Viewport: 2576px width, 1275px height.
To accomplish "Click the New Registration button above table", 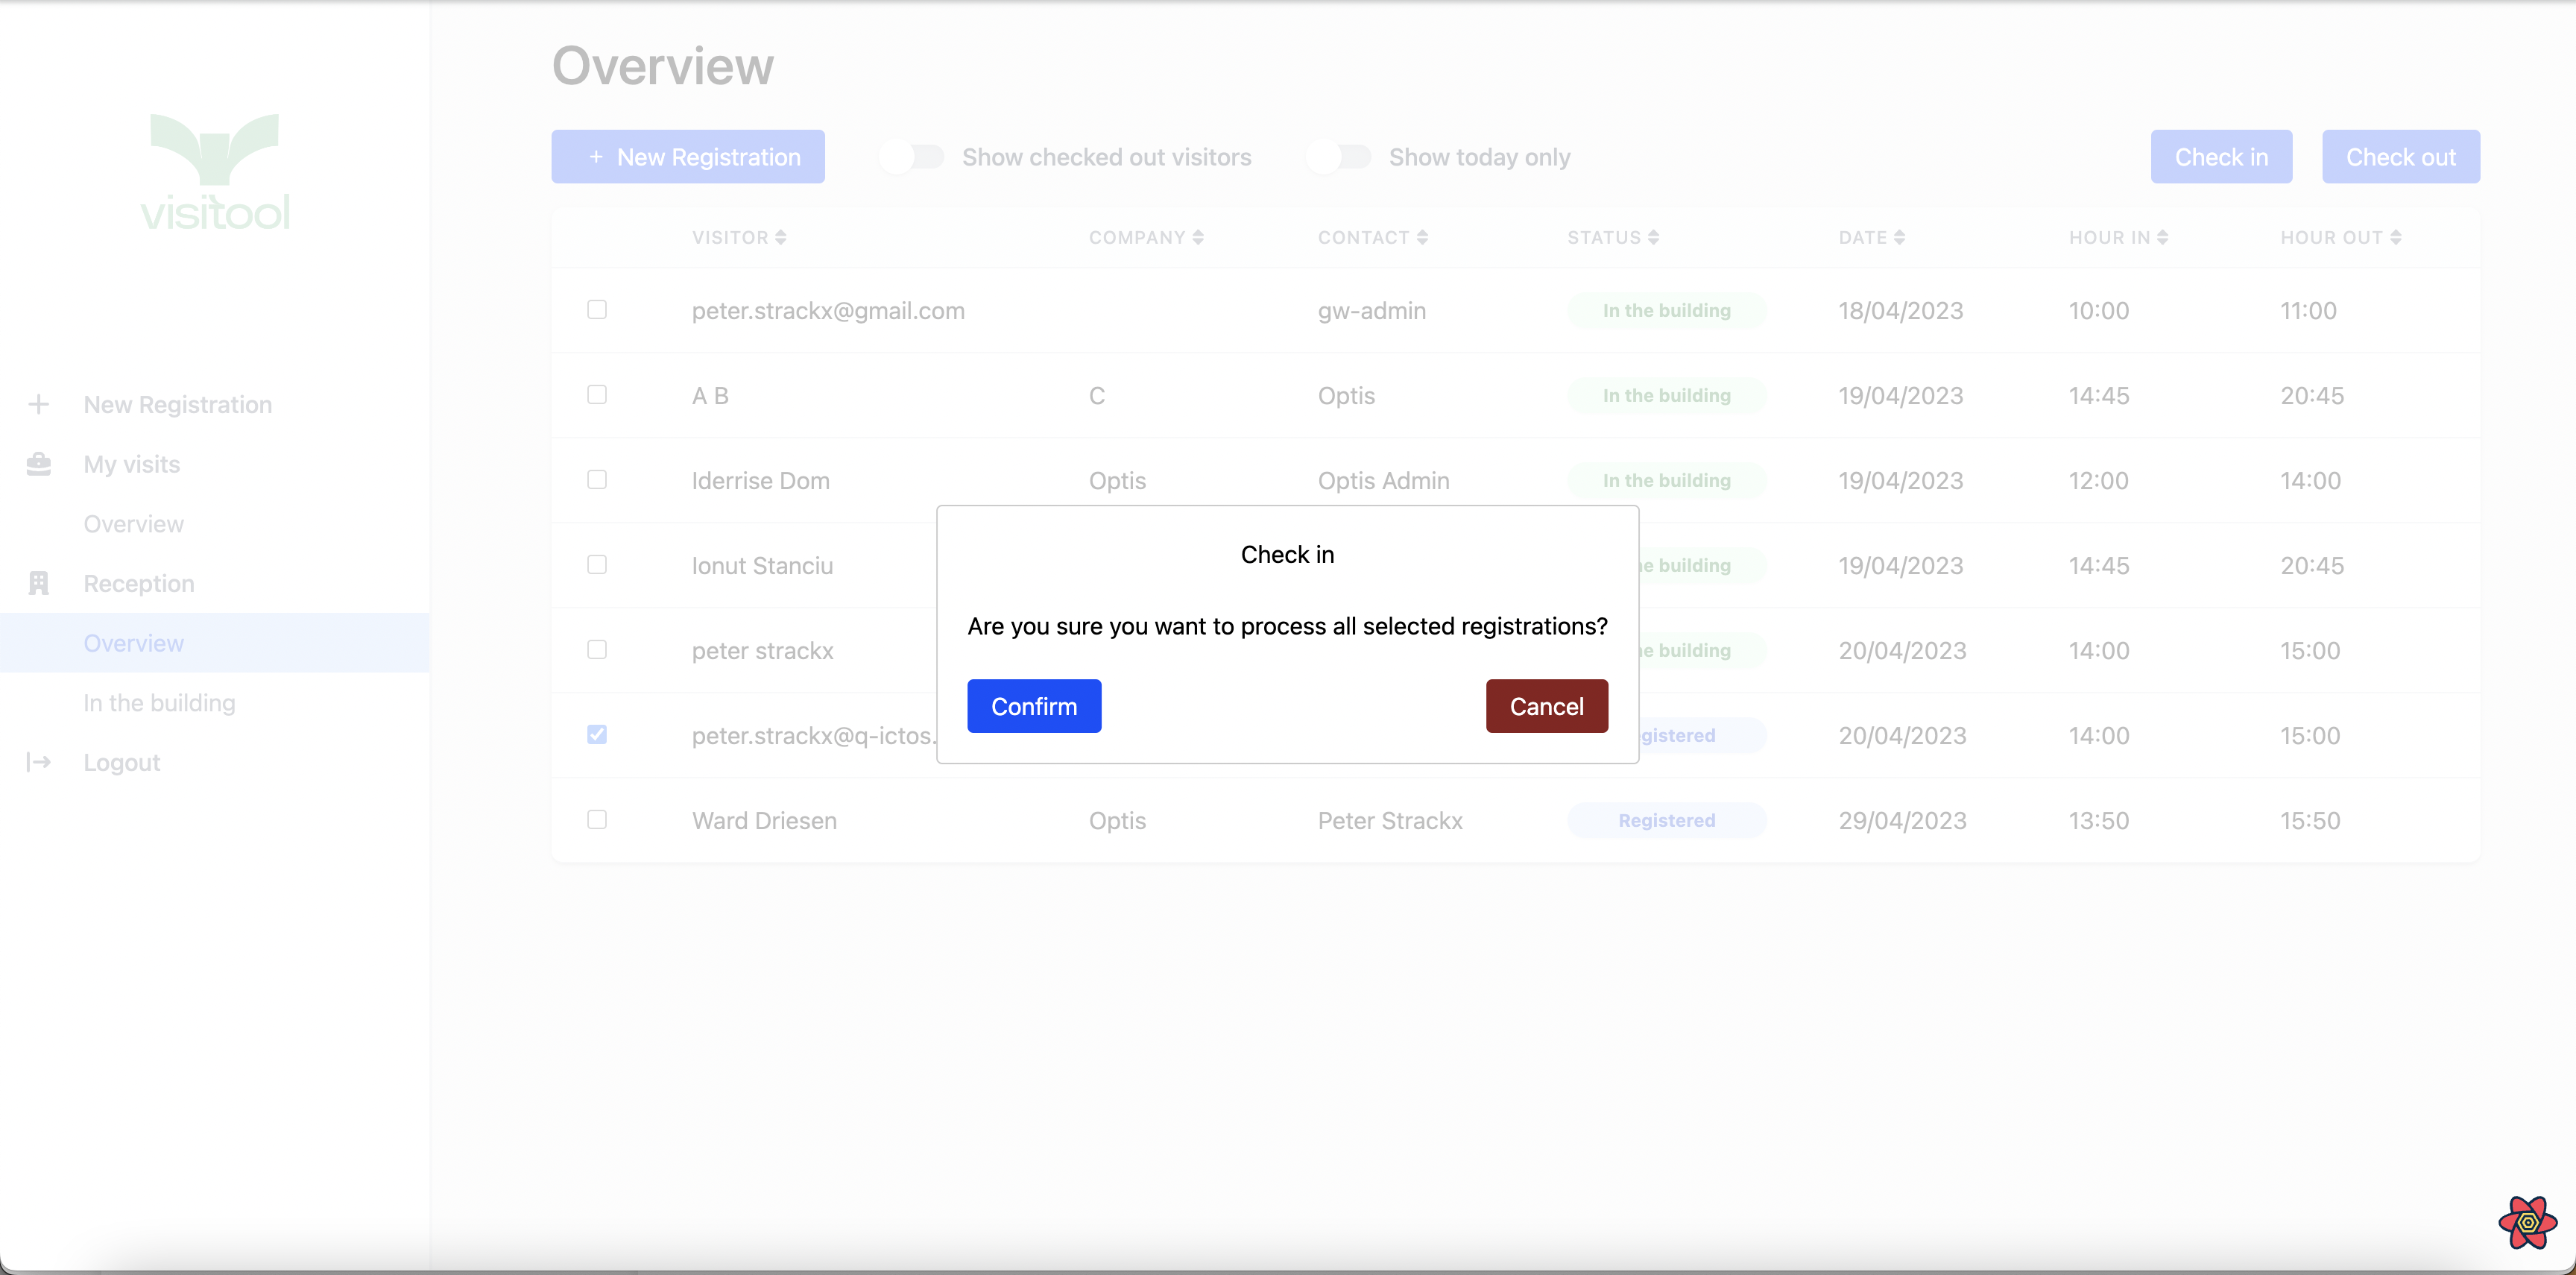I will click(688, 157).
